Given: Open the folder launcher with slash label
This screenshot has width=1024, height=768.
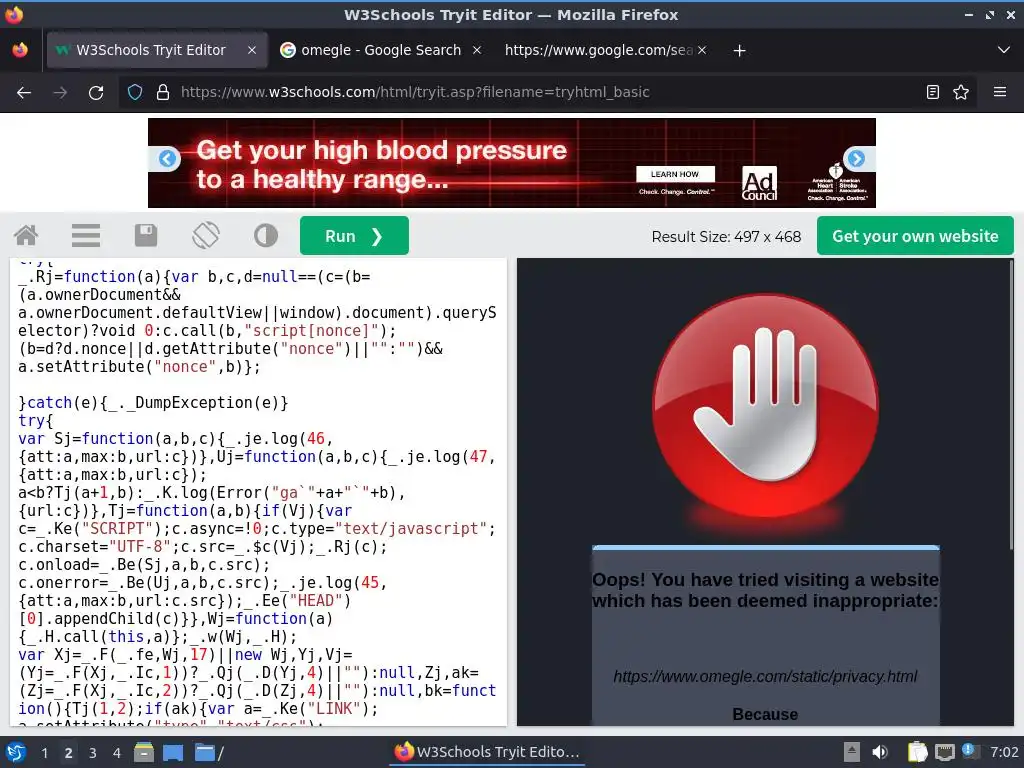Looking at the screenshot, I should (209, 753).
